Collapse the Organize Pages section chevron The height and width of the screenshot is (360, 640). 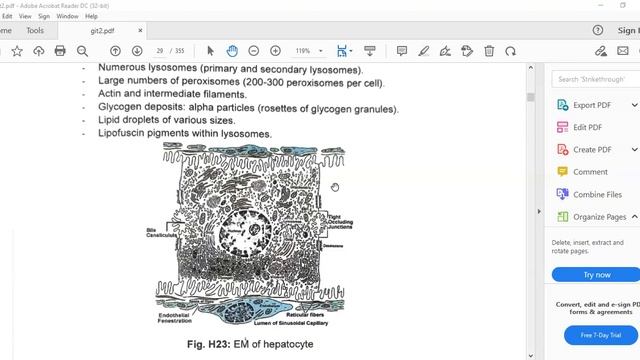click(x=635, y=217)
